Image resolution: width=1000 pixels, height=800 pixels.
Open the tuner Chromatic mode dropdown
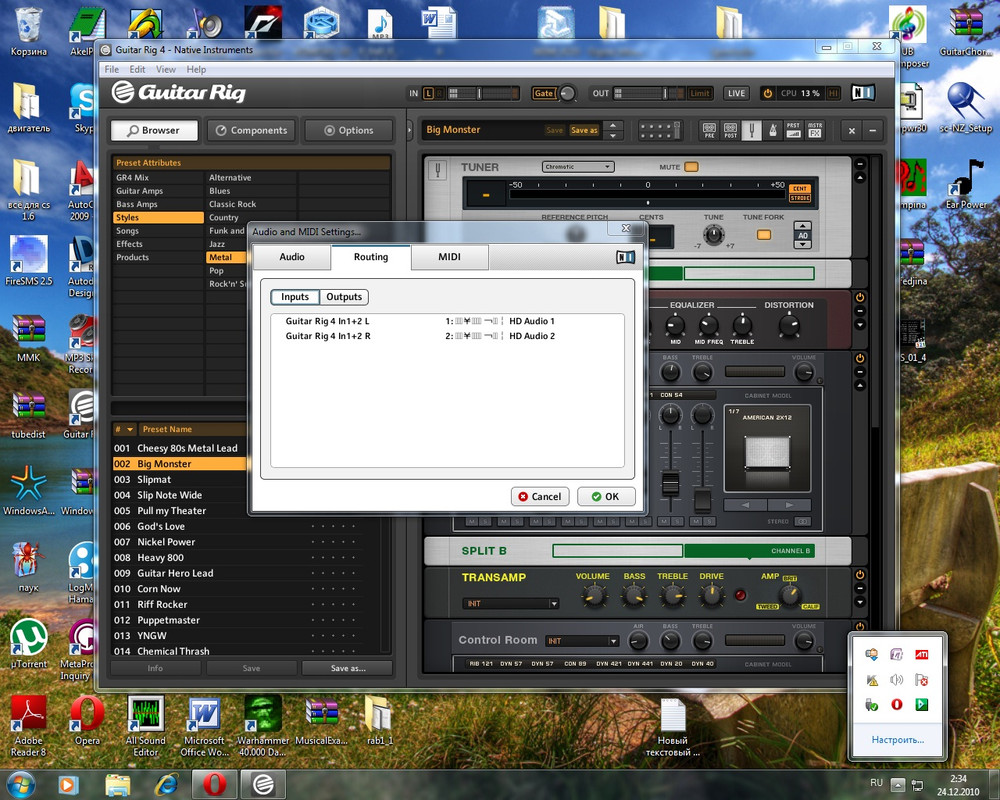578,167
